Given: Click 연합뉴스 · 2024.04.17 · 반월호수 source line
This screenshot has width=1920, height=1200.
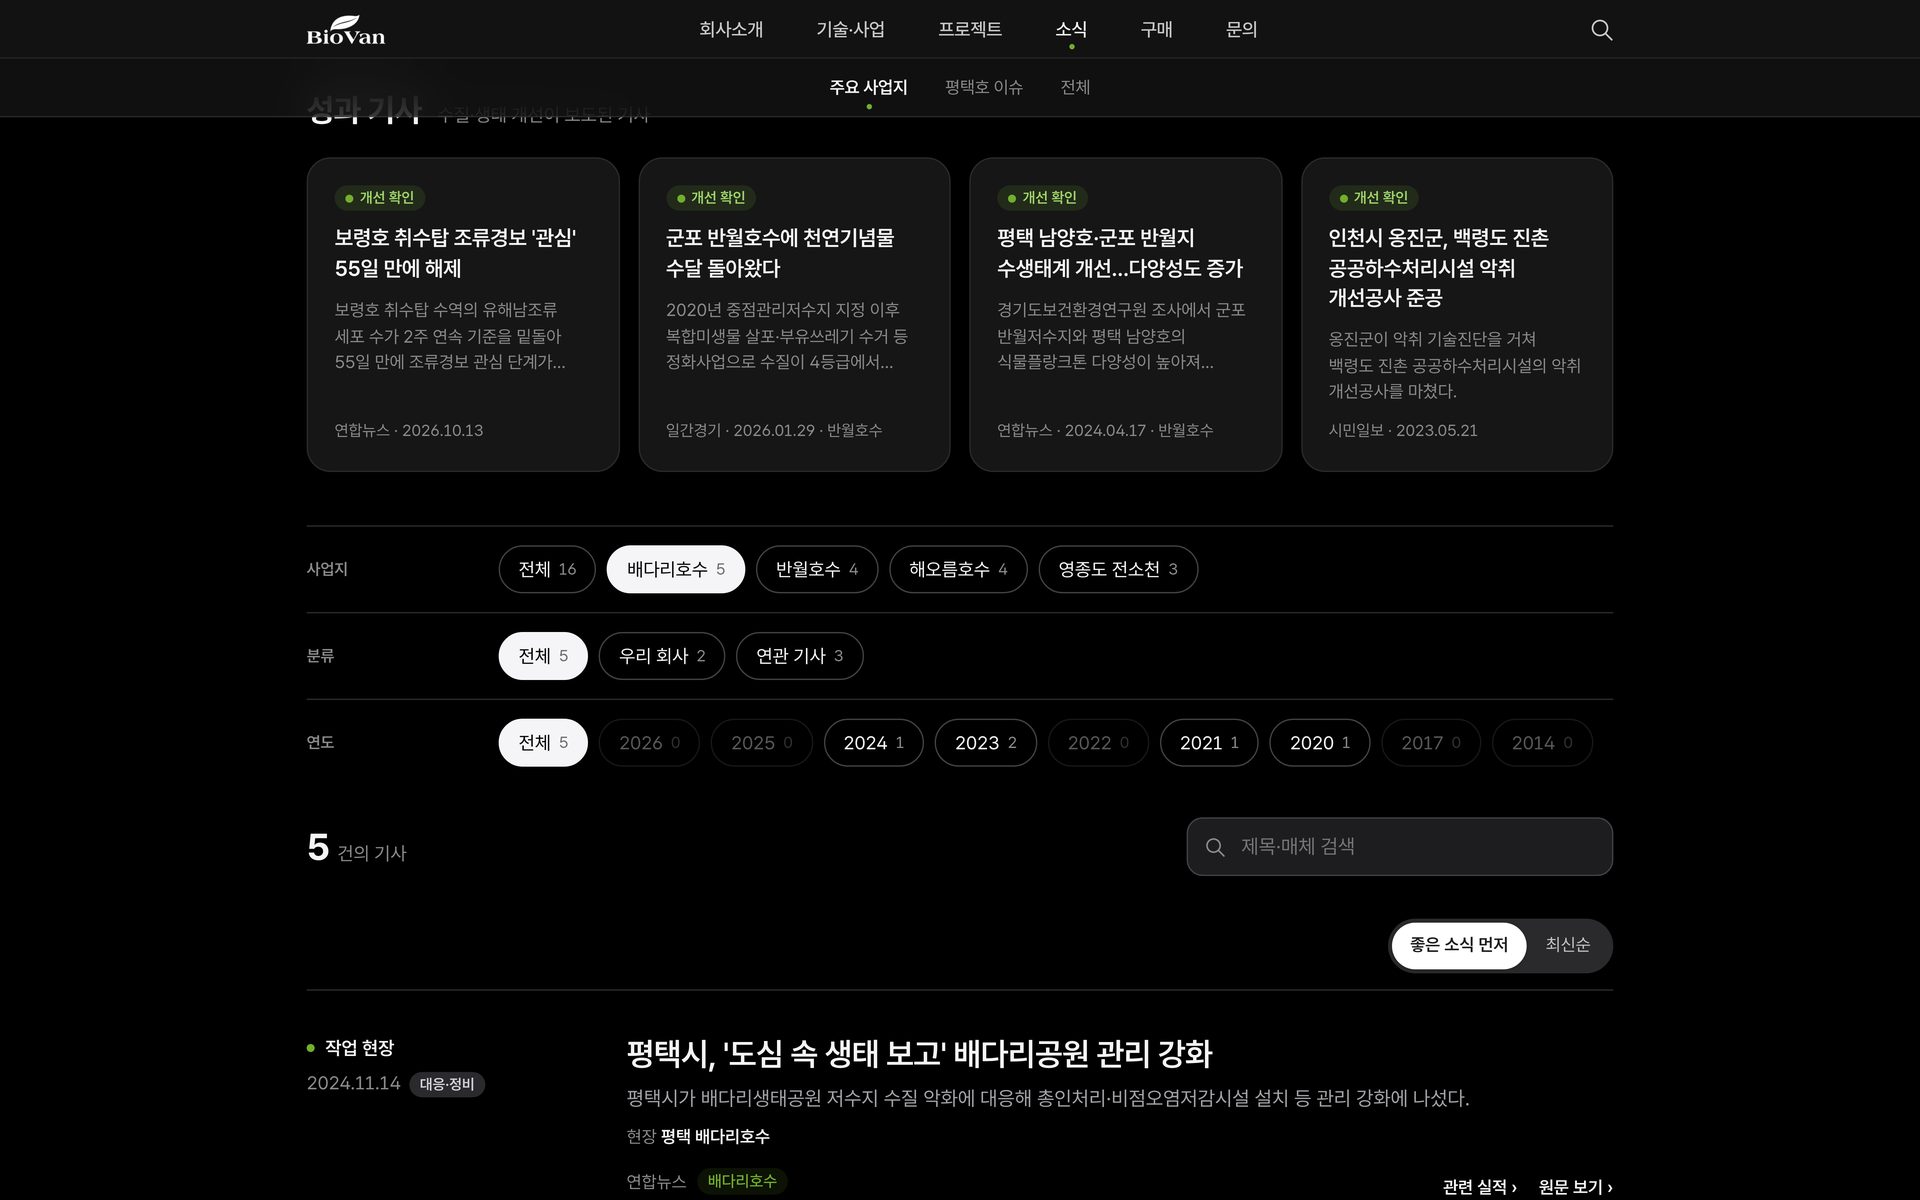Looking at the screenshot, I should tap(1105, 430).
